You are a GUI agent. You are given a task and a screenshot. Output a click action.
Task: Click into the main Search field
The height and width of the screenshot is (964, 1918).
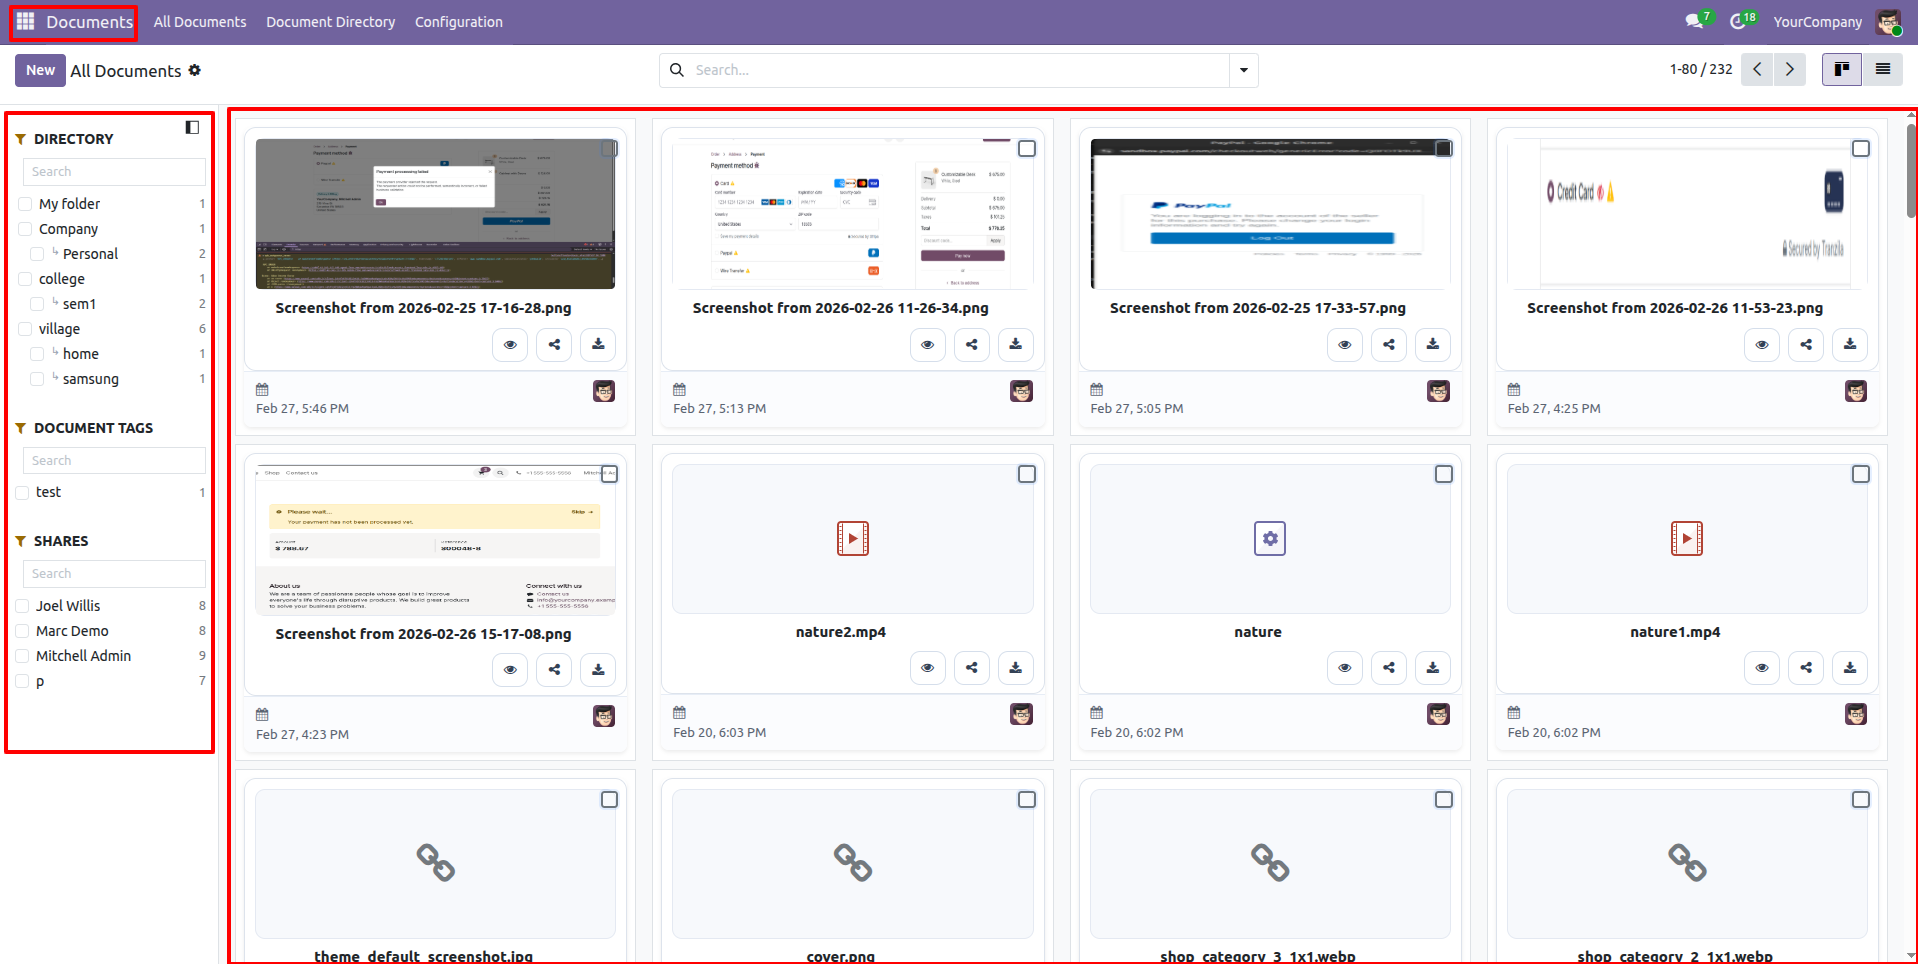tap(958, 70)
